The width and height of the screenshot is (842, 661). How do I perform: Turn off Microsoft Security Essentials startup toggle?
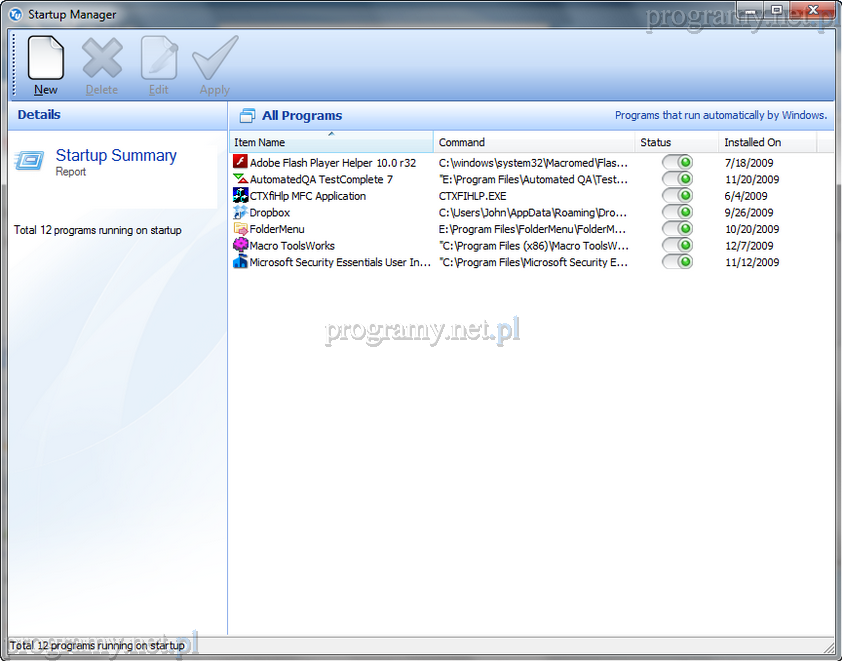[677, 262]
